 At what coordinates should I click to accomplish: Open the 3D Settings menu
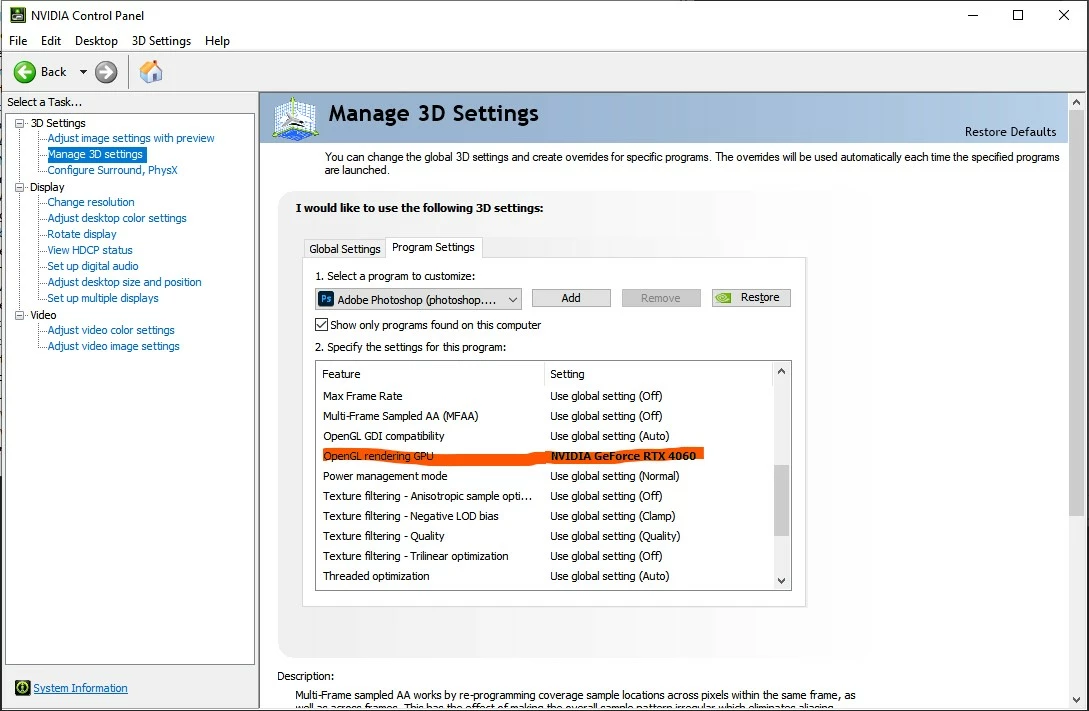point(161,40)
